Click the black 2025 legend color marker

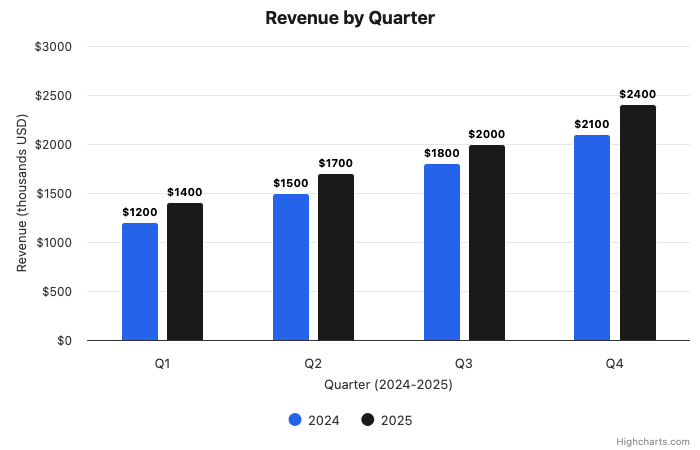click(368, 420)
